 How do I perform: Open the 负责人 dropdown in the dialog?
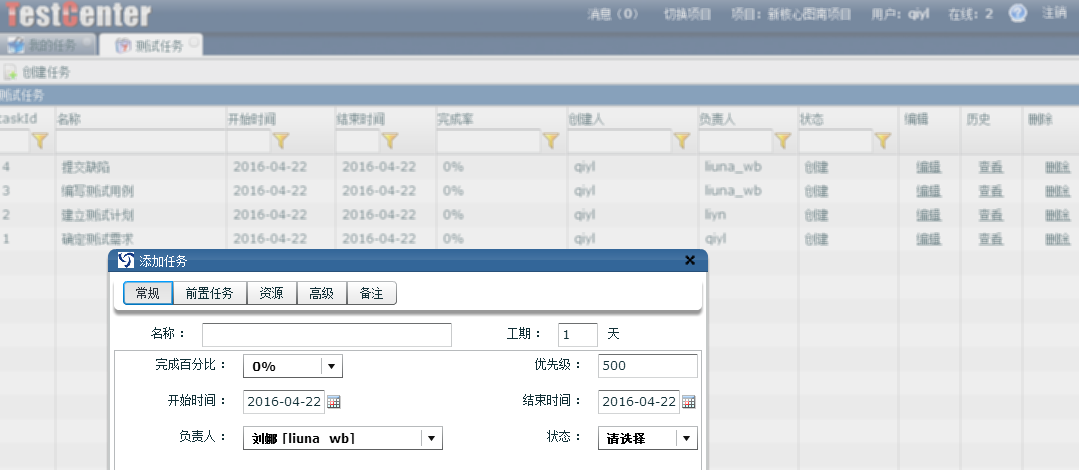point(431,438)
